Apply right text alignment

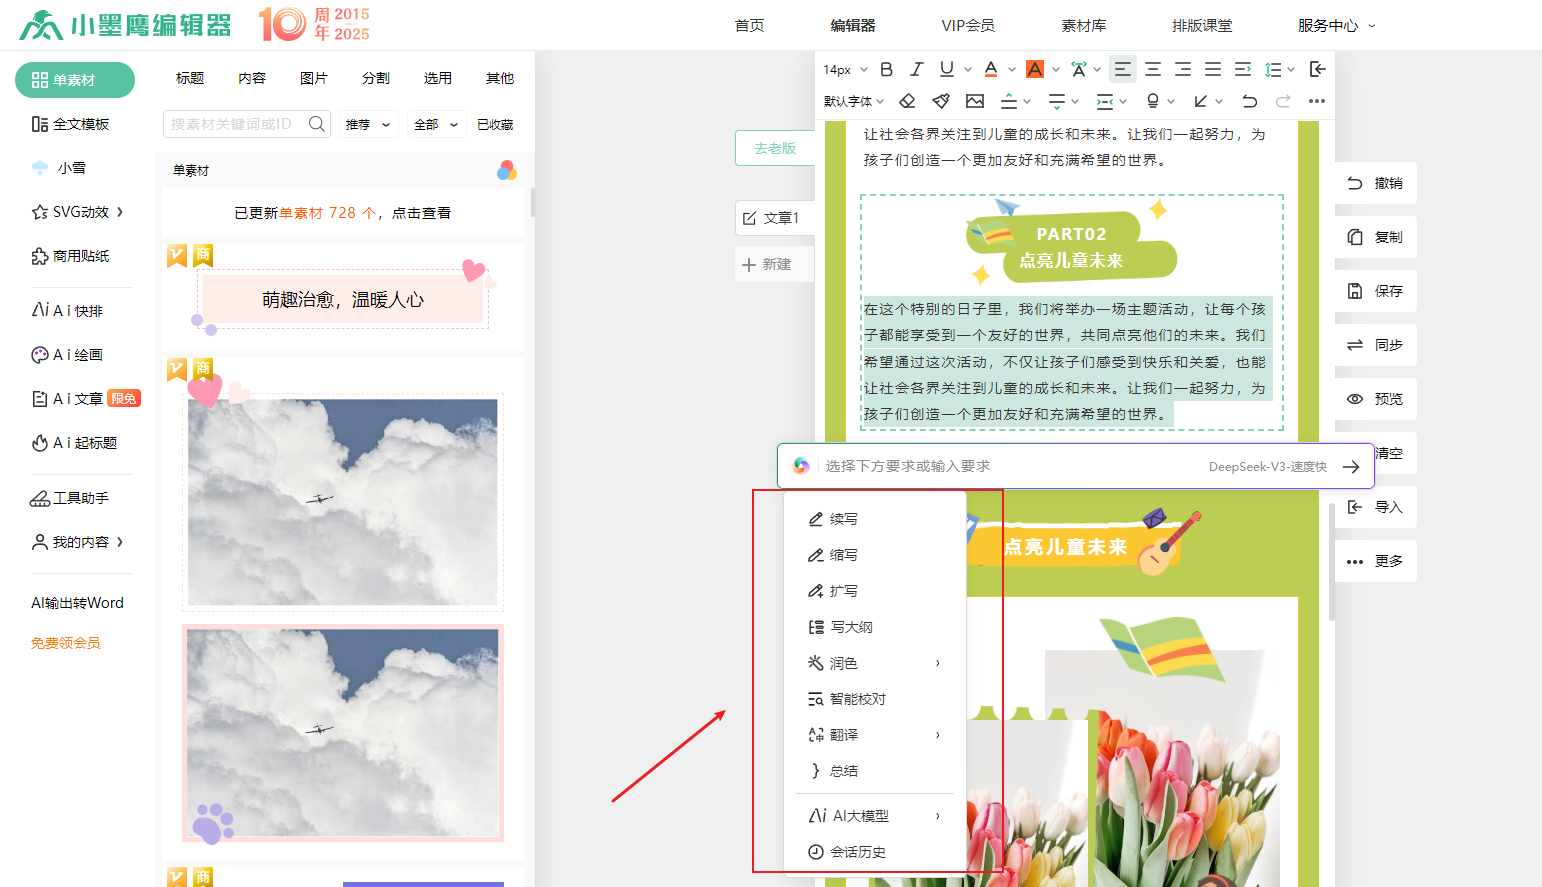point(1183,69)
